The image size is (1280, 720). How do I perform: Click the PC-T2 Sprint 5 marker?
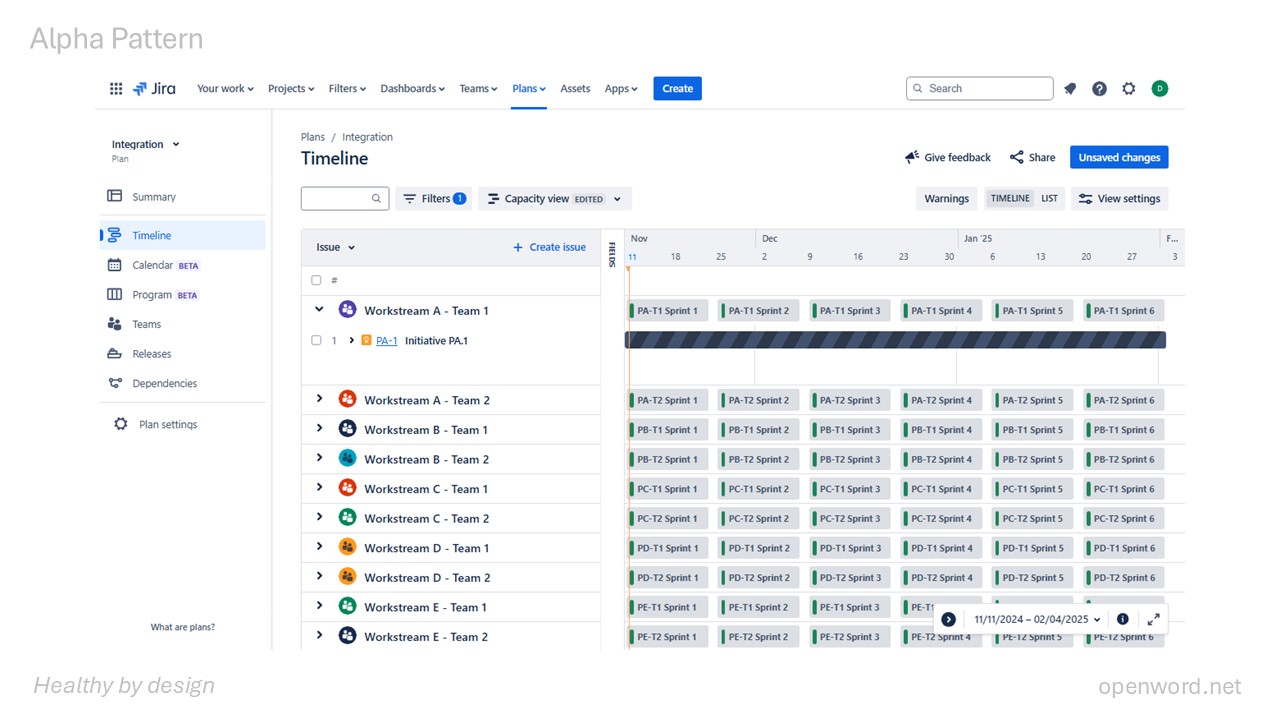(1033, 518)
